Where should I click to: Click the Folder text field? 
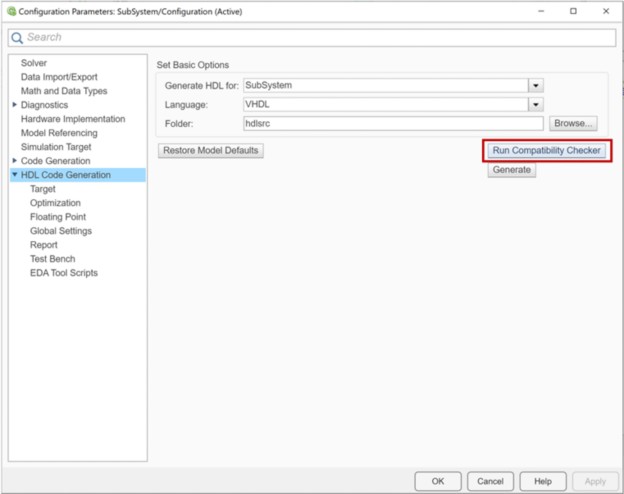click(x=392, y=124)
